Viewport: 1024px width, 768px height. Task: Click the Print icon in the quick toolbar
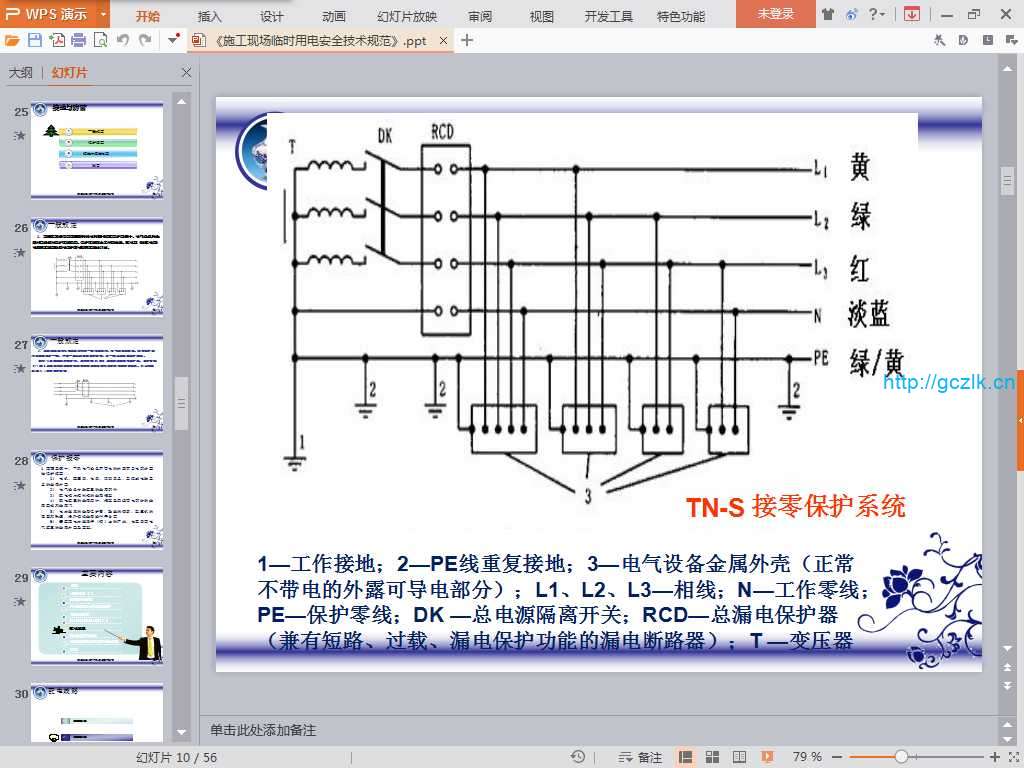pyautogui.click(x=78, y=40)
